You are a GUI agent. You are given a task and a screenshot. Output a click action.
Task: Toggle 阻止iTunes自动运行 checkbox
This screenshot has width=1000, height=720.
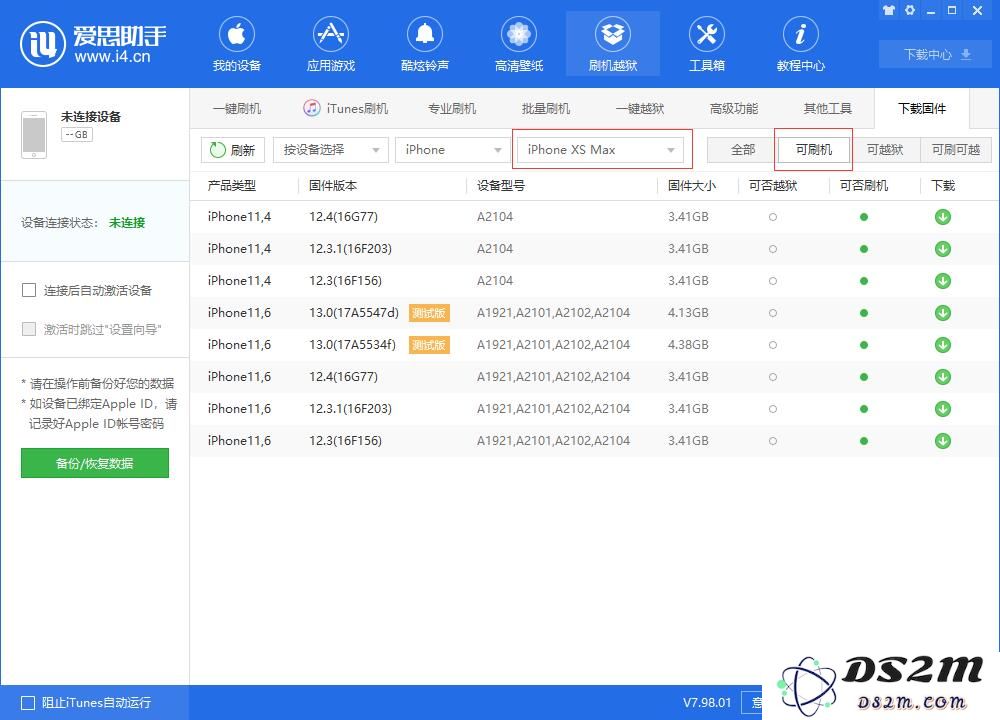click(x=28, y=703)
